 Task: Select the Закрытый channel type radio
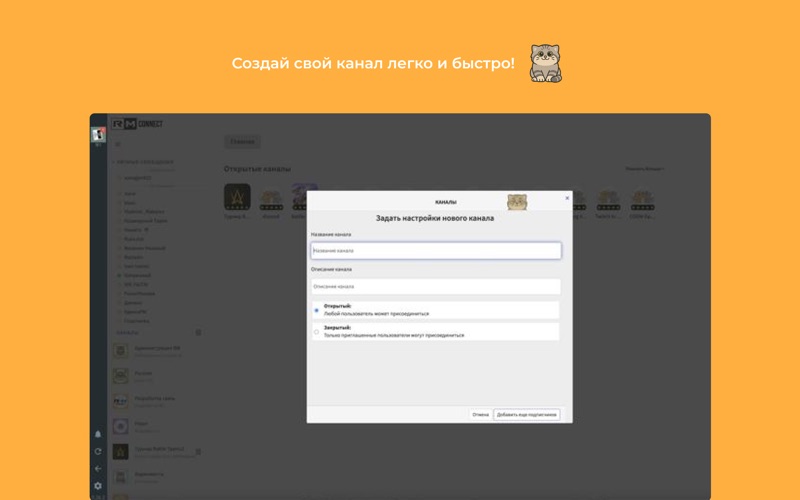[x=316, y=332]
